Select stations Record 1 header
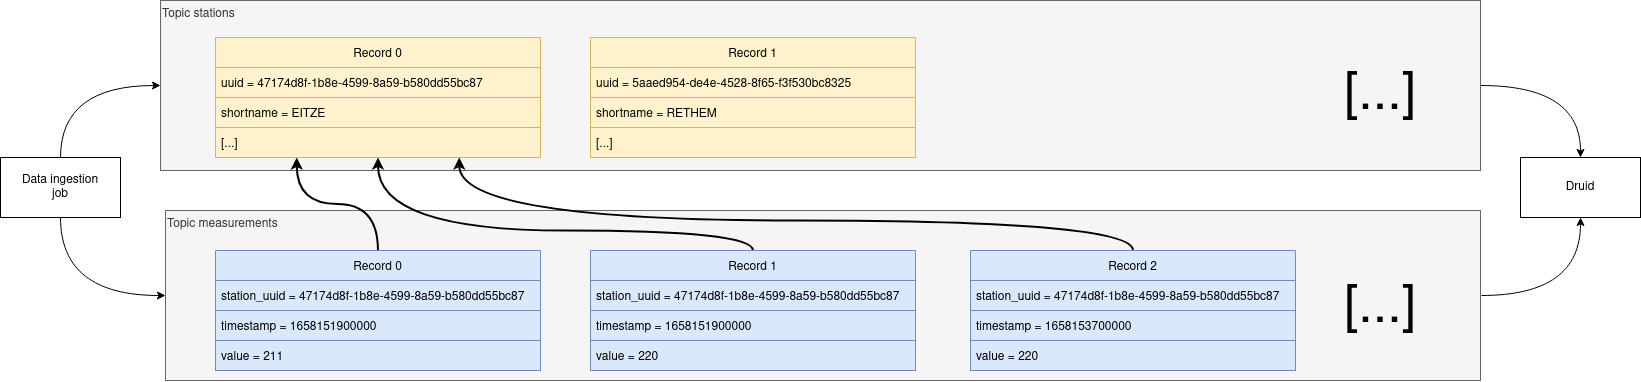Screen dimensions: 1641x382 coord(753,53)
